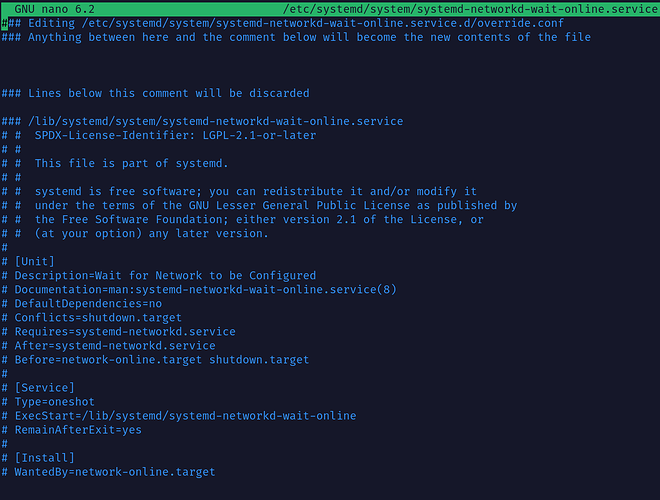Click the Documentation=man line
The image size is (660, 500).
point(205,289)
